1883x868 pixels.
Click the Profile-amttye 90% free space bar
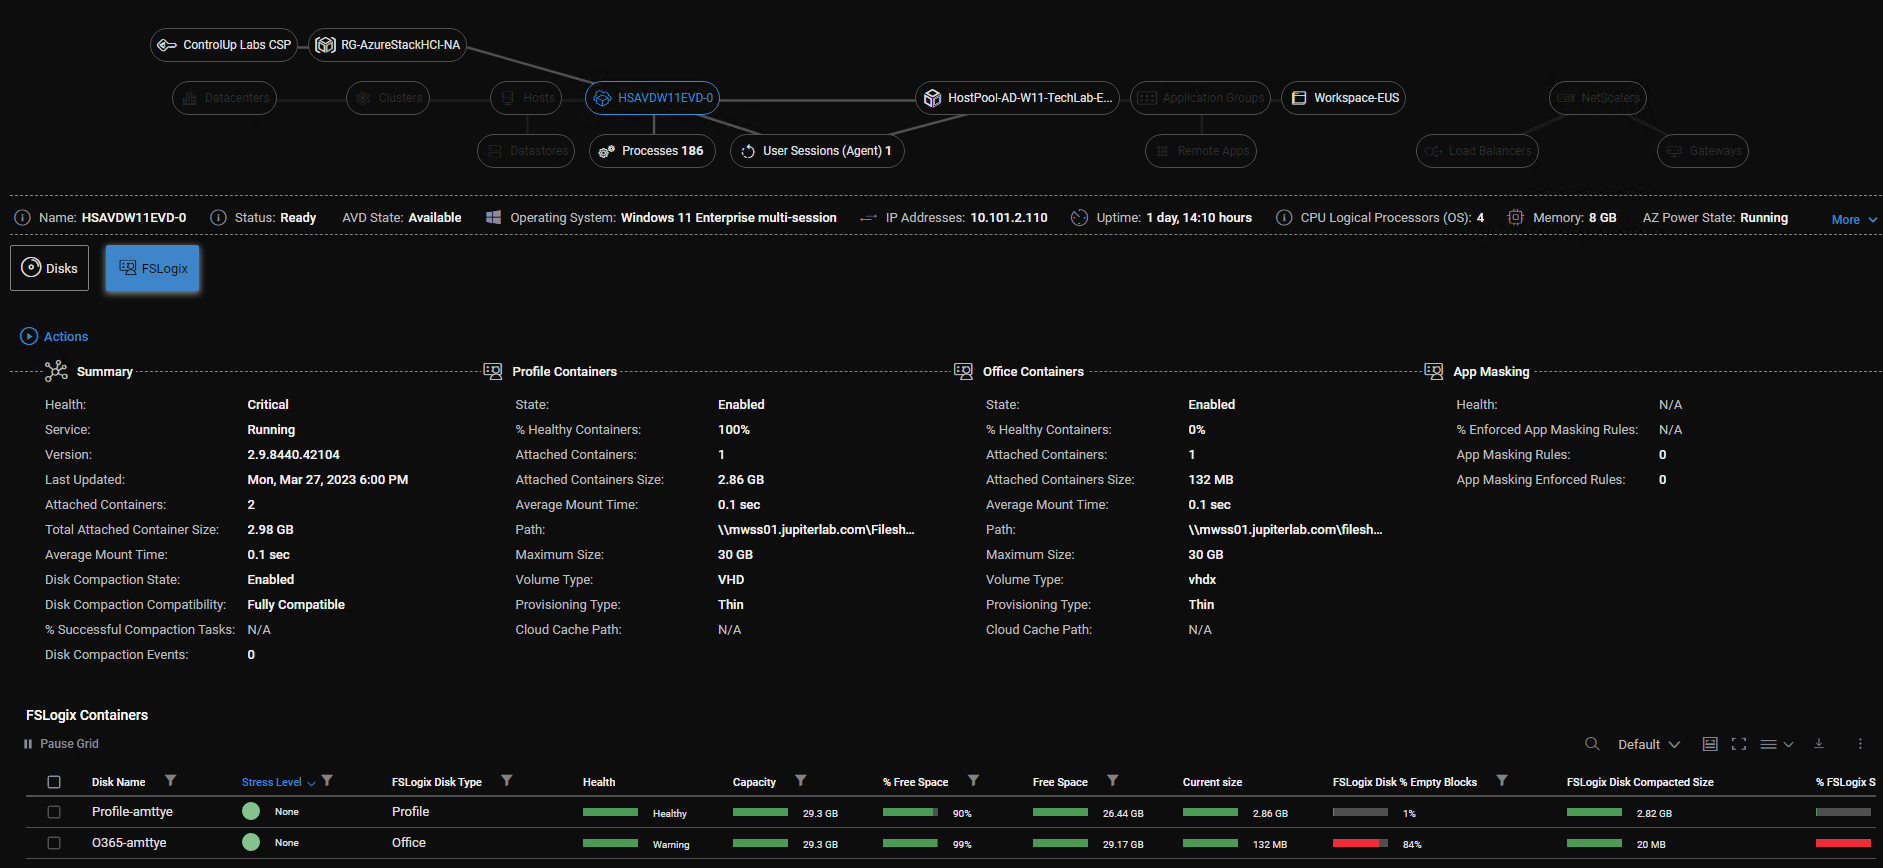910,813
